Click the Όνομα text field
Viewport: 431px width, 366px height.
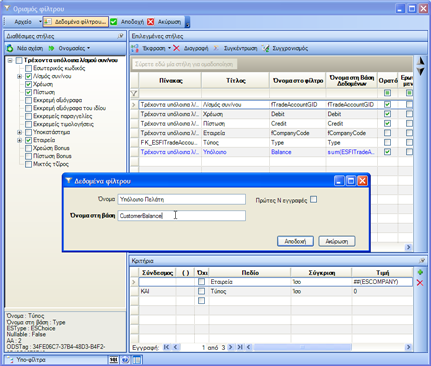[x=182, y=199]
